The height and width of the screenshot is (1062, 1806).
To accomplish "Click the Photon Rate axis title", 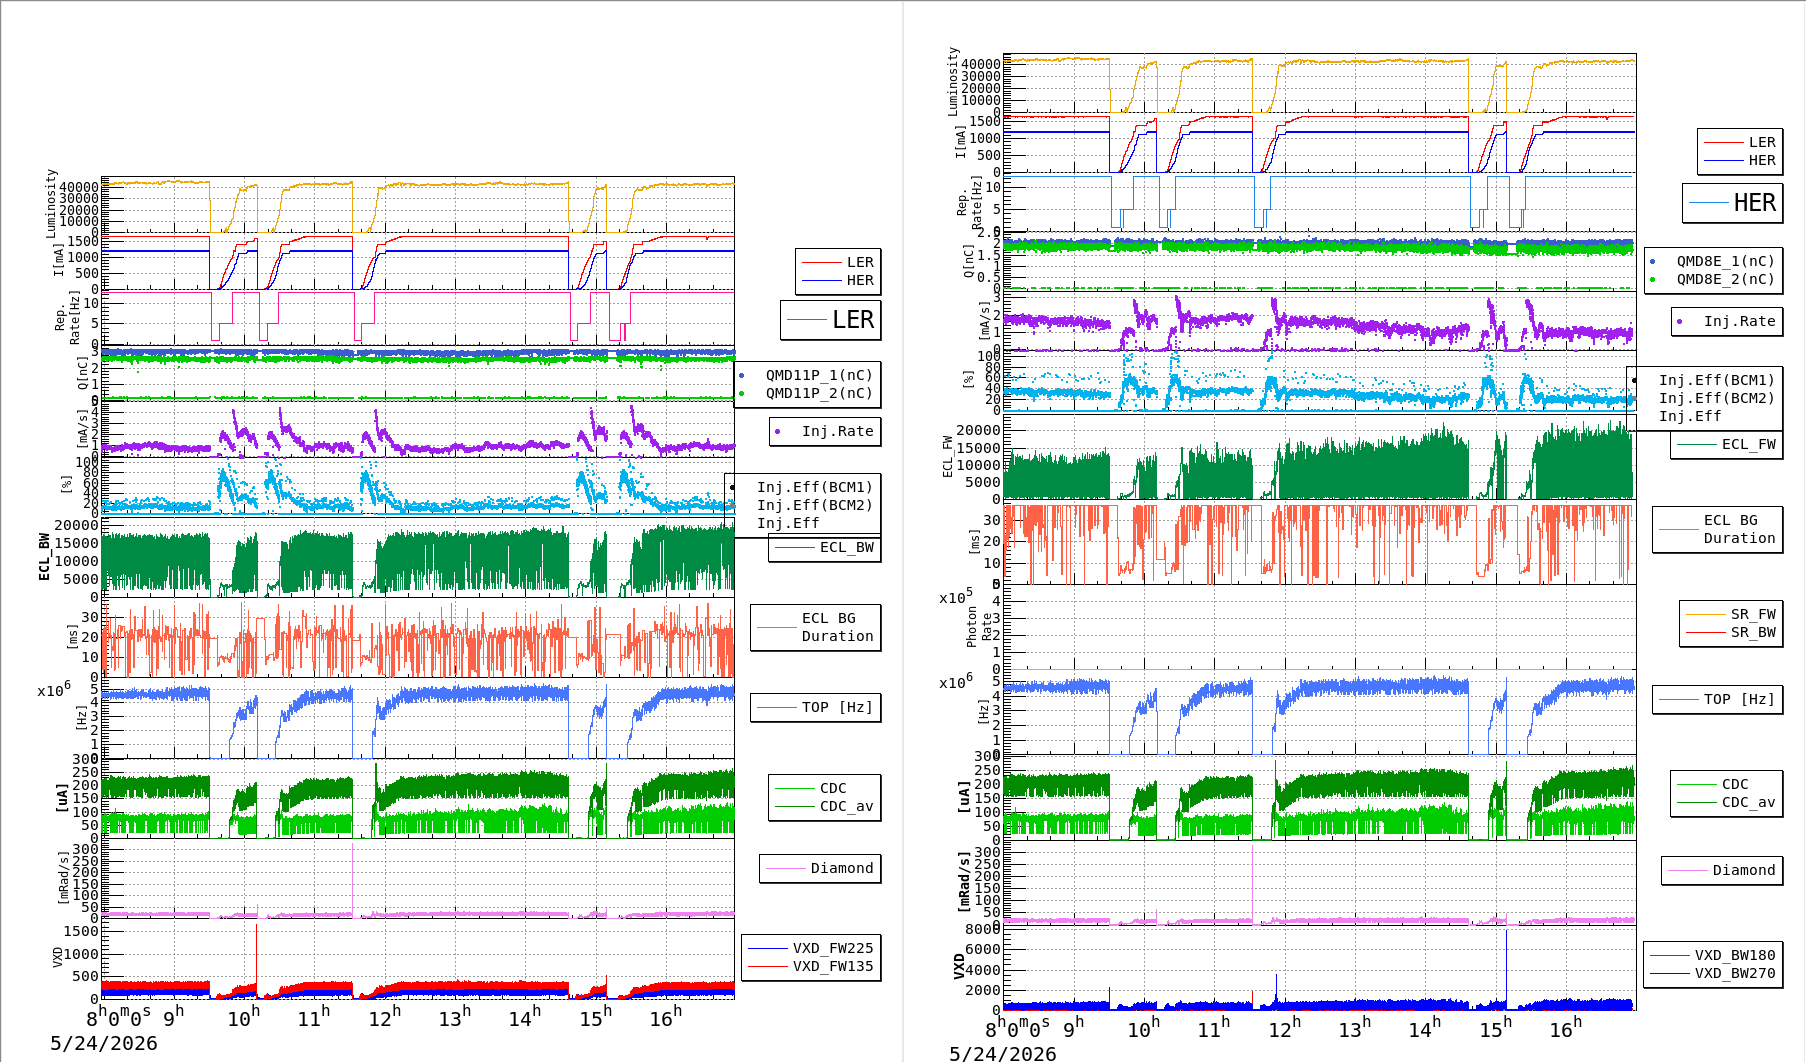I will (x=979, y=627).
